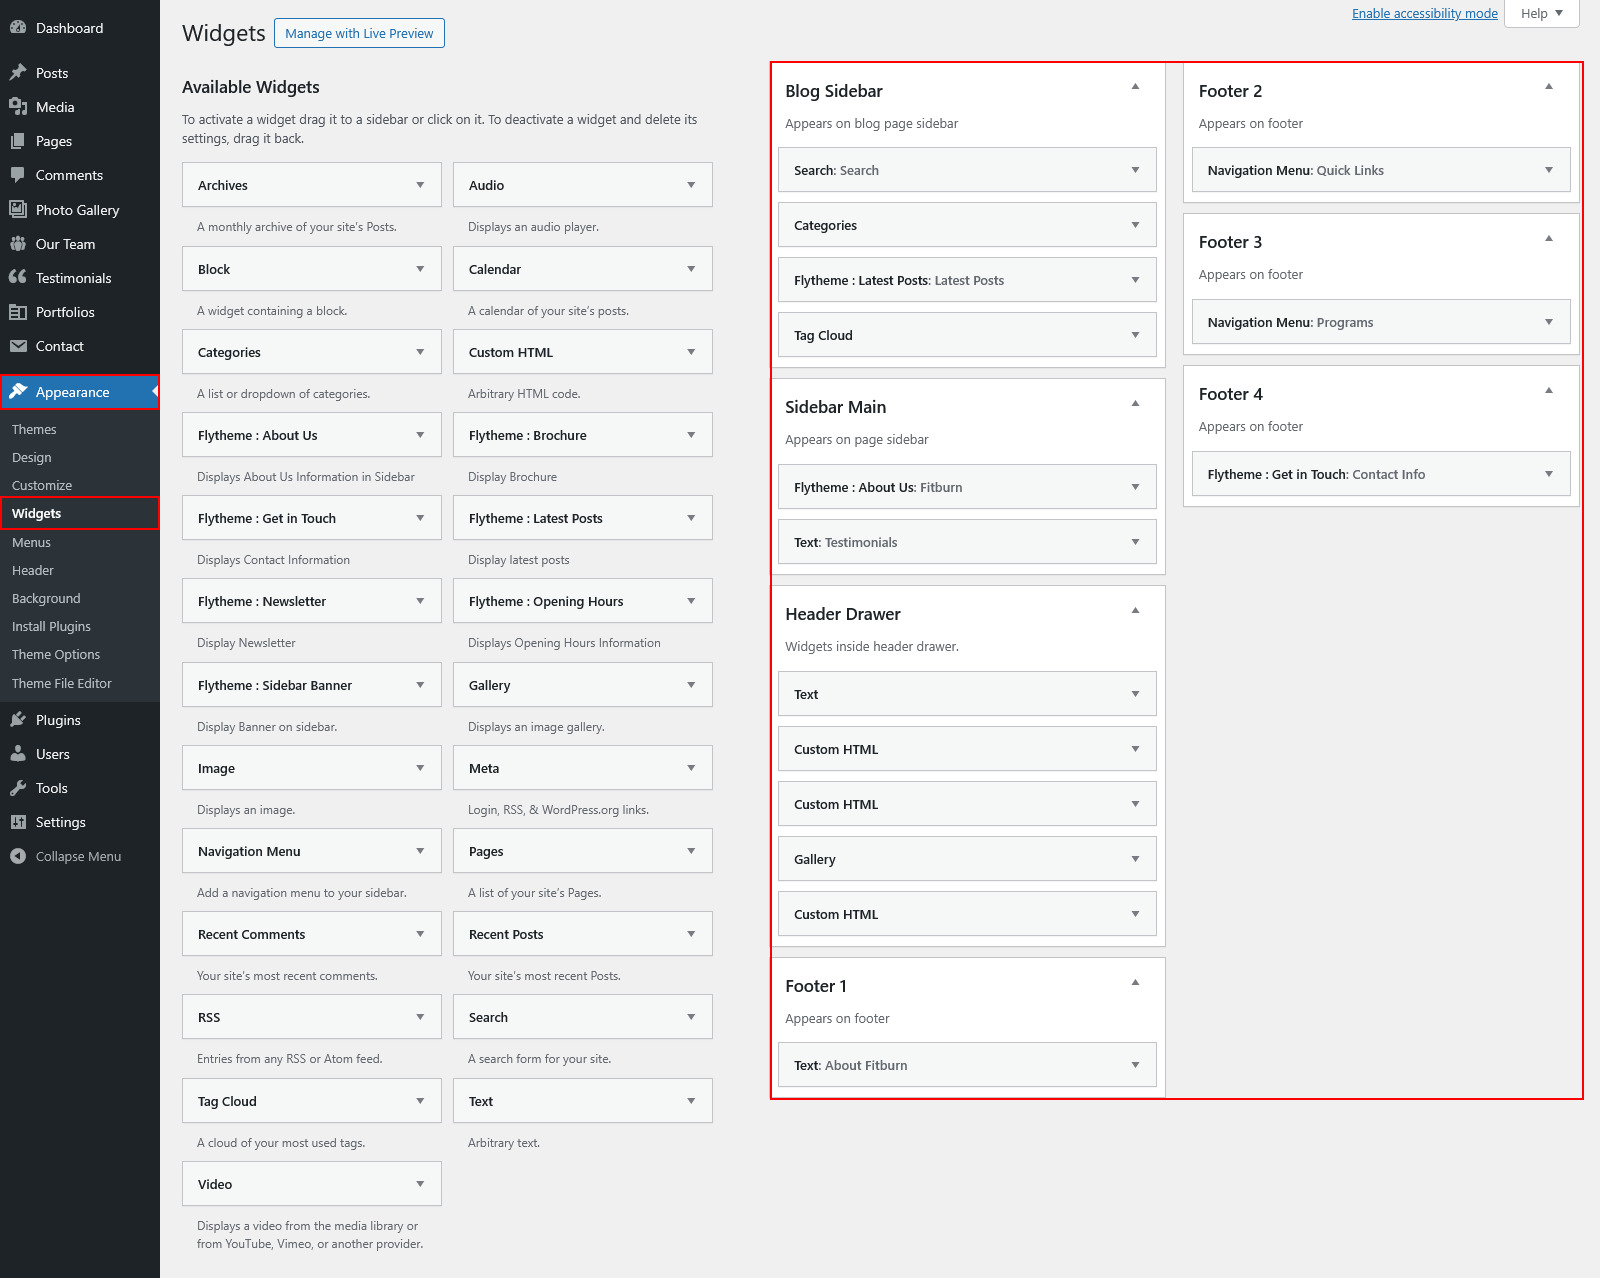The width and height of the screenshot is (1600, 1278).
Task: Click Manage with Live Preview button
Action: [x=359, y=33]
